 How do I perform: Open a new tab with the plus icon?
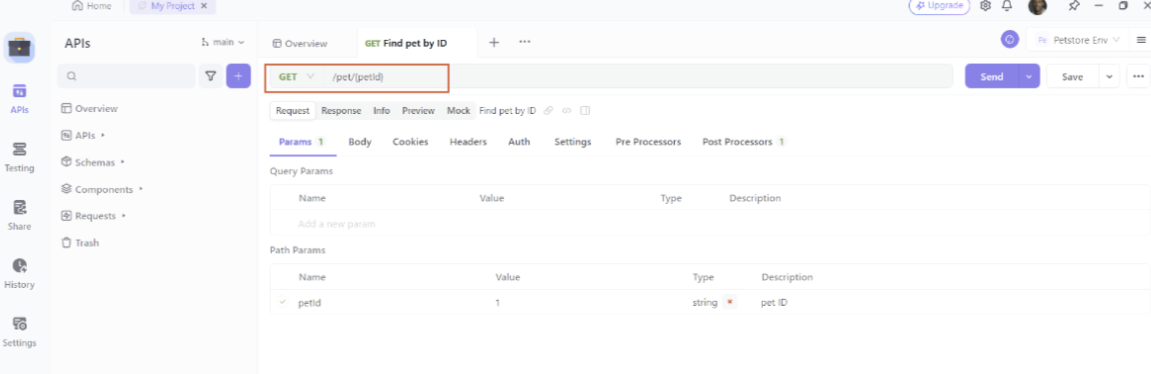pos(494,43)
